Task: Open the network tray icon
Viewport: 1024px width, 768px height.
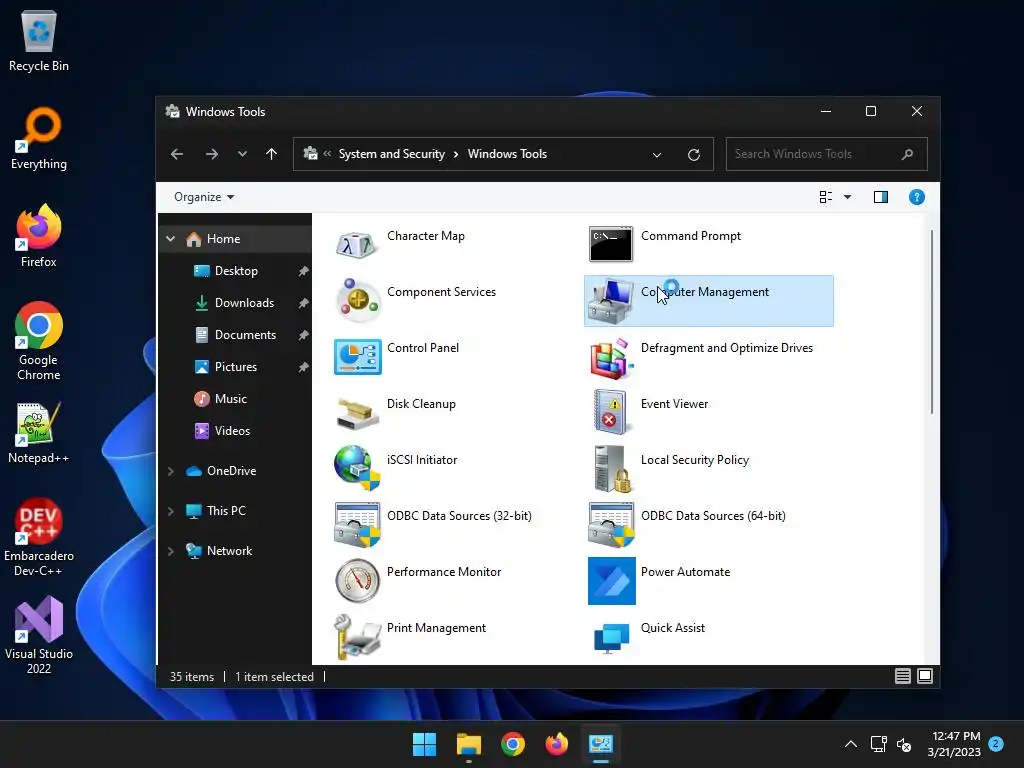Action: click(878, 744)
